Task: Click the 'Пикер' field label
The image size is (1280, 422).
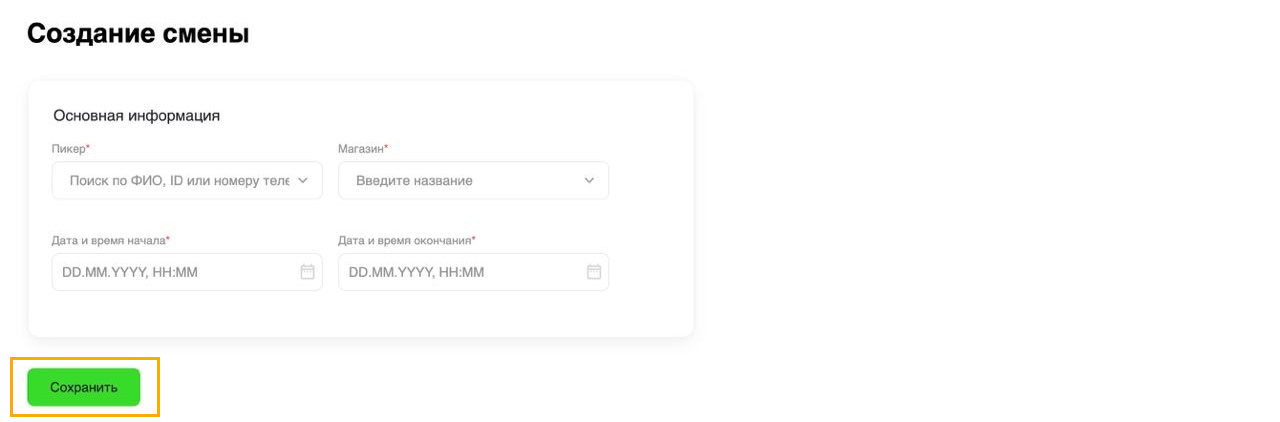Action: pos(68,149)
